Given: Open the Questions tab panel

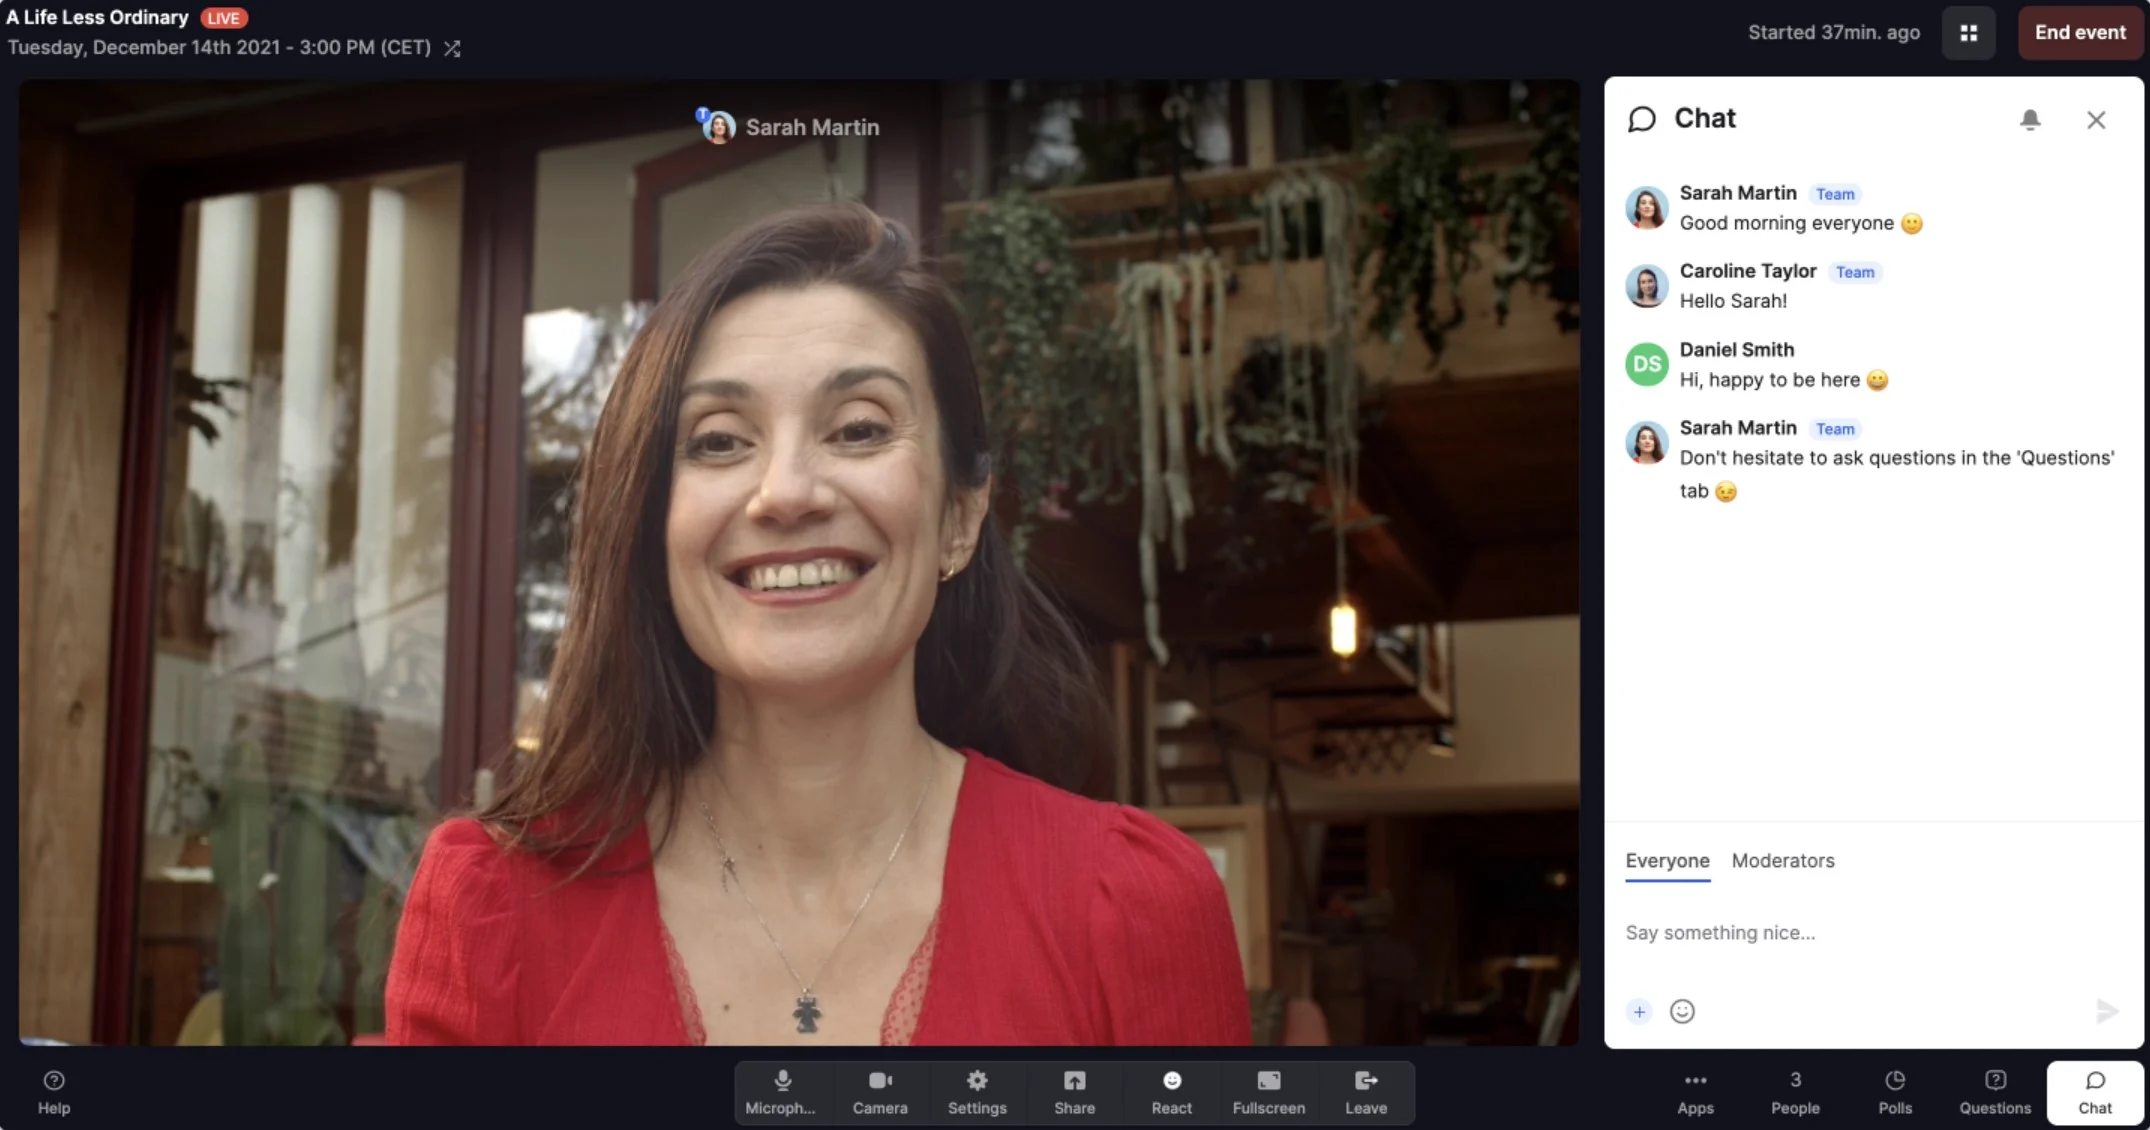Looking at the screenshot, I should [1994, 1090].
